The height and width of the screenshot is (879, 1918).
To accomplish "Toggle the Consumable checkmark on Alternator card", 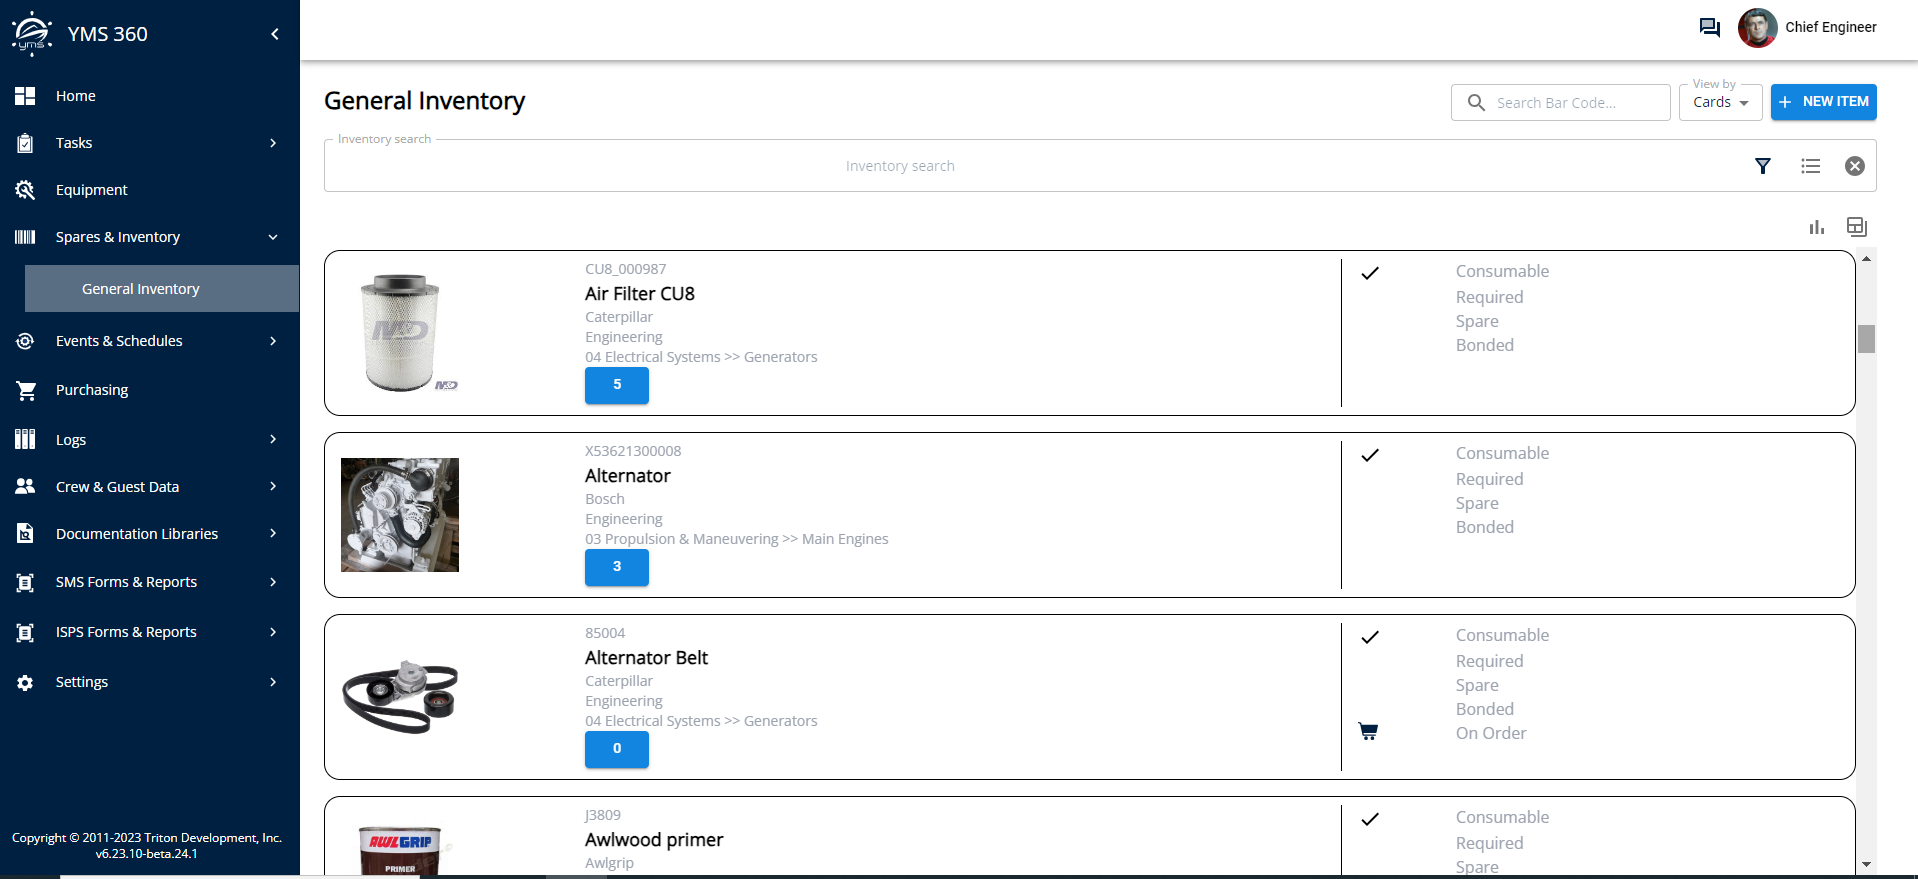I will tap(1370, 454).
